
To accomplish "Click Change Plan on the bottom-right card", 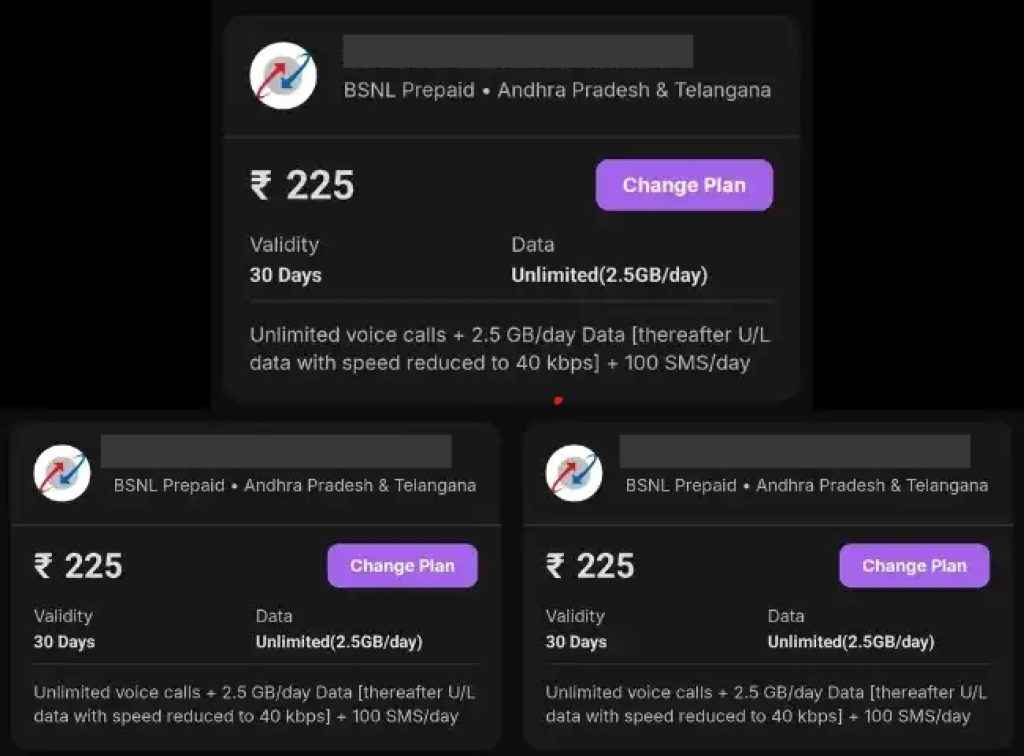I will (x=914, y=565).
